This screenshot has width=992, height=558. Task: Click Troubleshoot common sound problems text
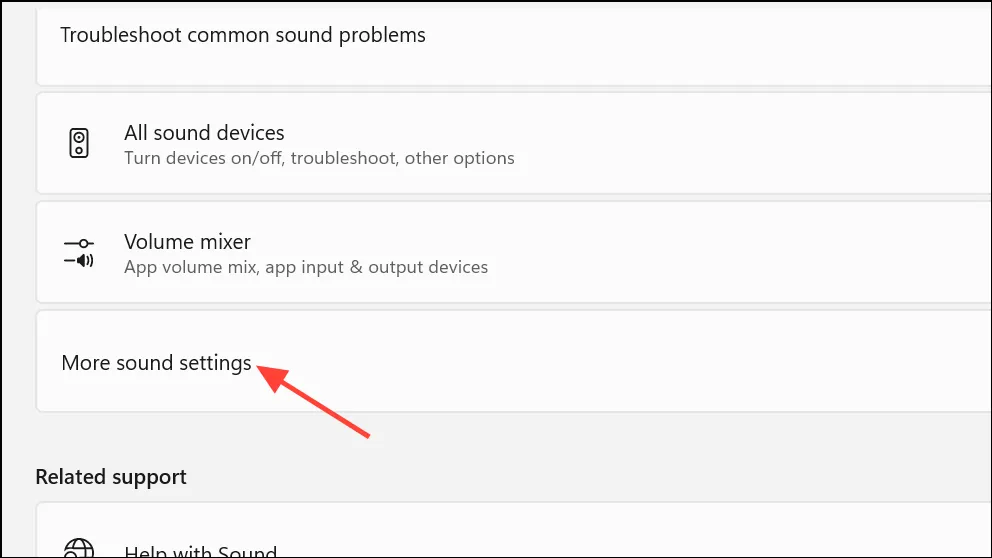tap(243, 35)
